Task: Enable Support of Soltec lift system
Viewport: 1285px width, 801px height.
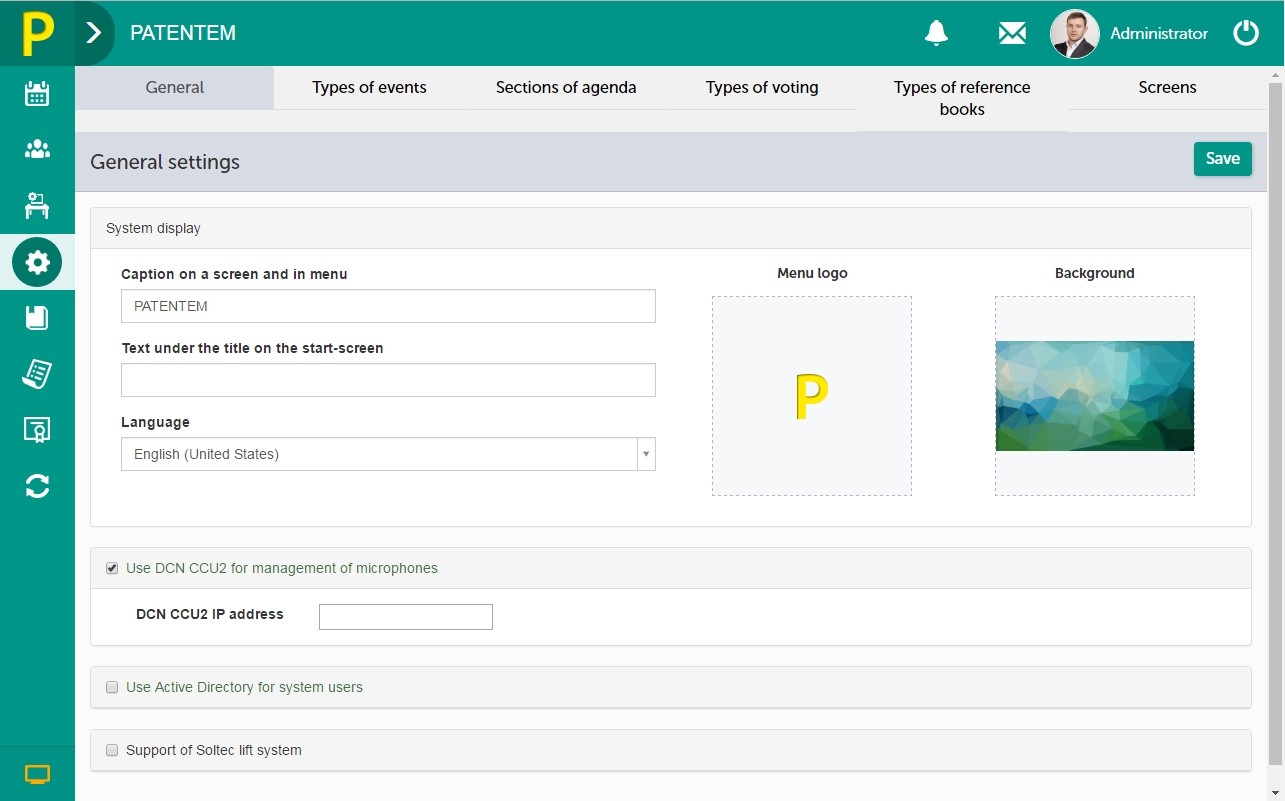Action: click(112, 750)
